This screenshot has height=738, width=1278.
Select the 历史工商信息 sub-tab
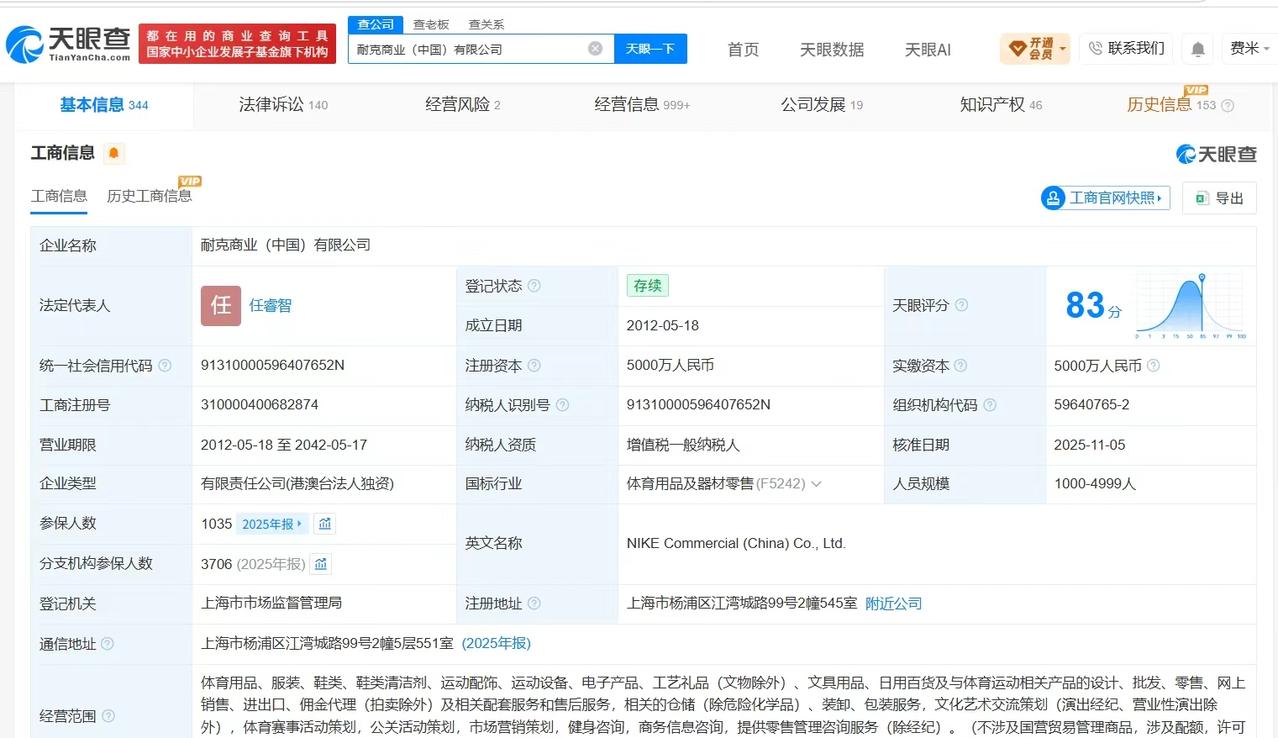tap(149, 196)
